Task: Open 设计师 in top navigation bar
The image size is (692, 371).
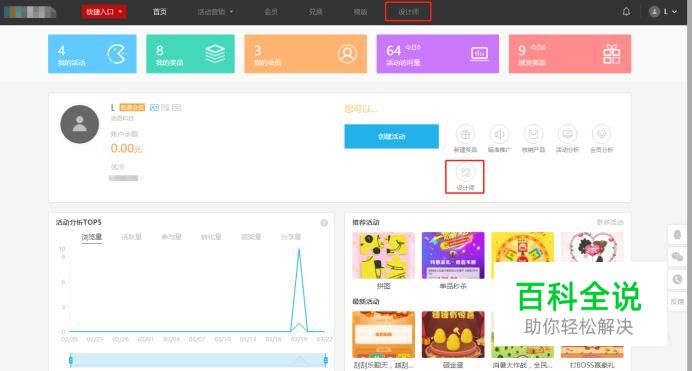Action: pos(408,12)
